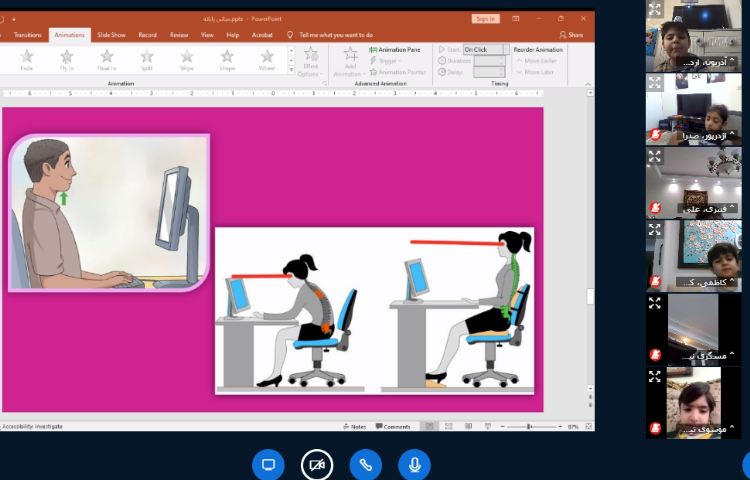Toggle the Notes pane in status bar
This screenshot has height=480, width=750.
355,426
